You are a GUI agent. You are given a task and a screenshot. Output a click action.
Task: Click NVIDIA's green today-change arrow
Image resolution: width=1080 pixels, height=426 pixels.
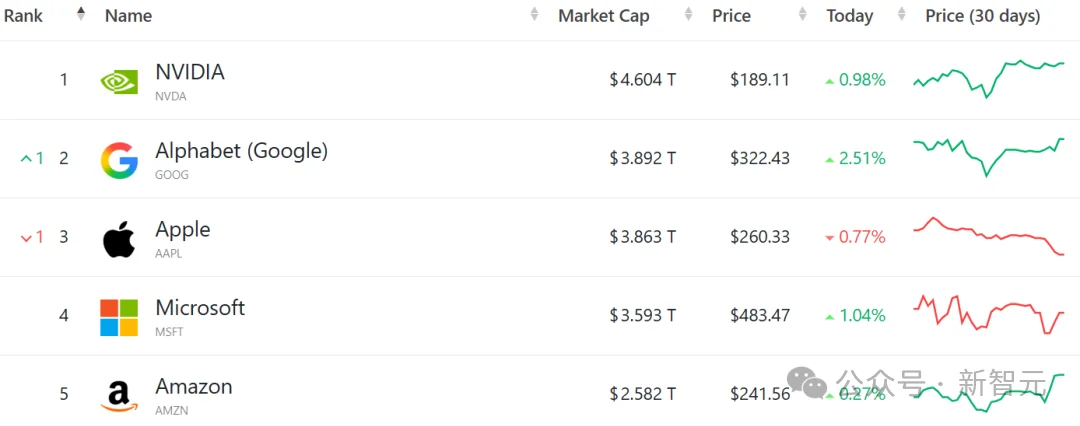[829, 80]
